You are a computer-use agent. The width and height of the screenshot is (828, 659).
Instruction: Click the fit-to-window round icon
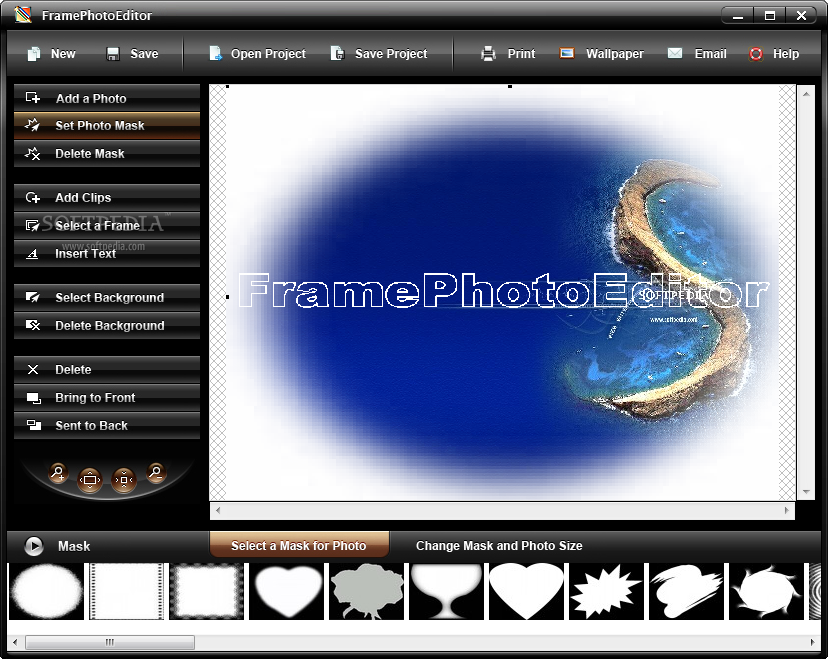click(x=90, y=480)
